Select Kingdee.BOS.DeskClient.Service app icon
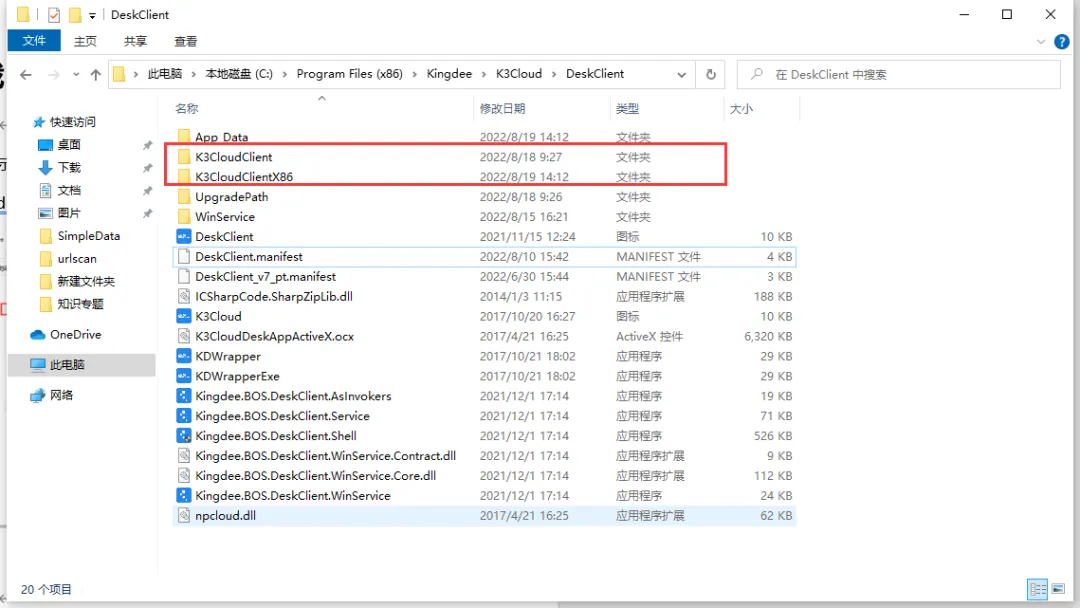1080x608 pixels. pyautogui.click(x=183, y=416)
